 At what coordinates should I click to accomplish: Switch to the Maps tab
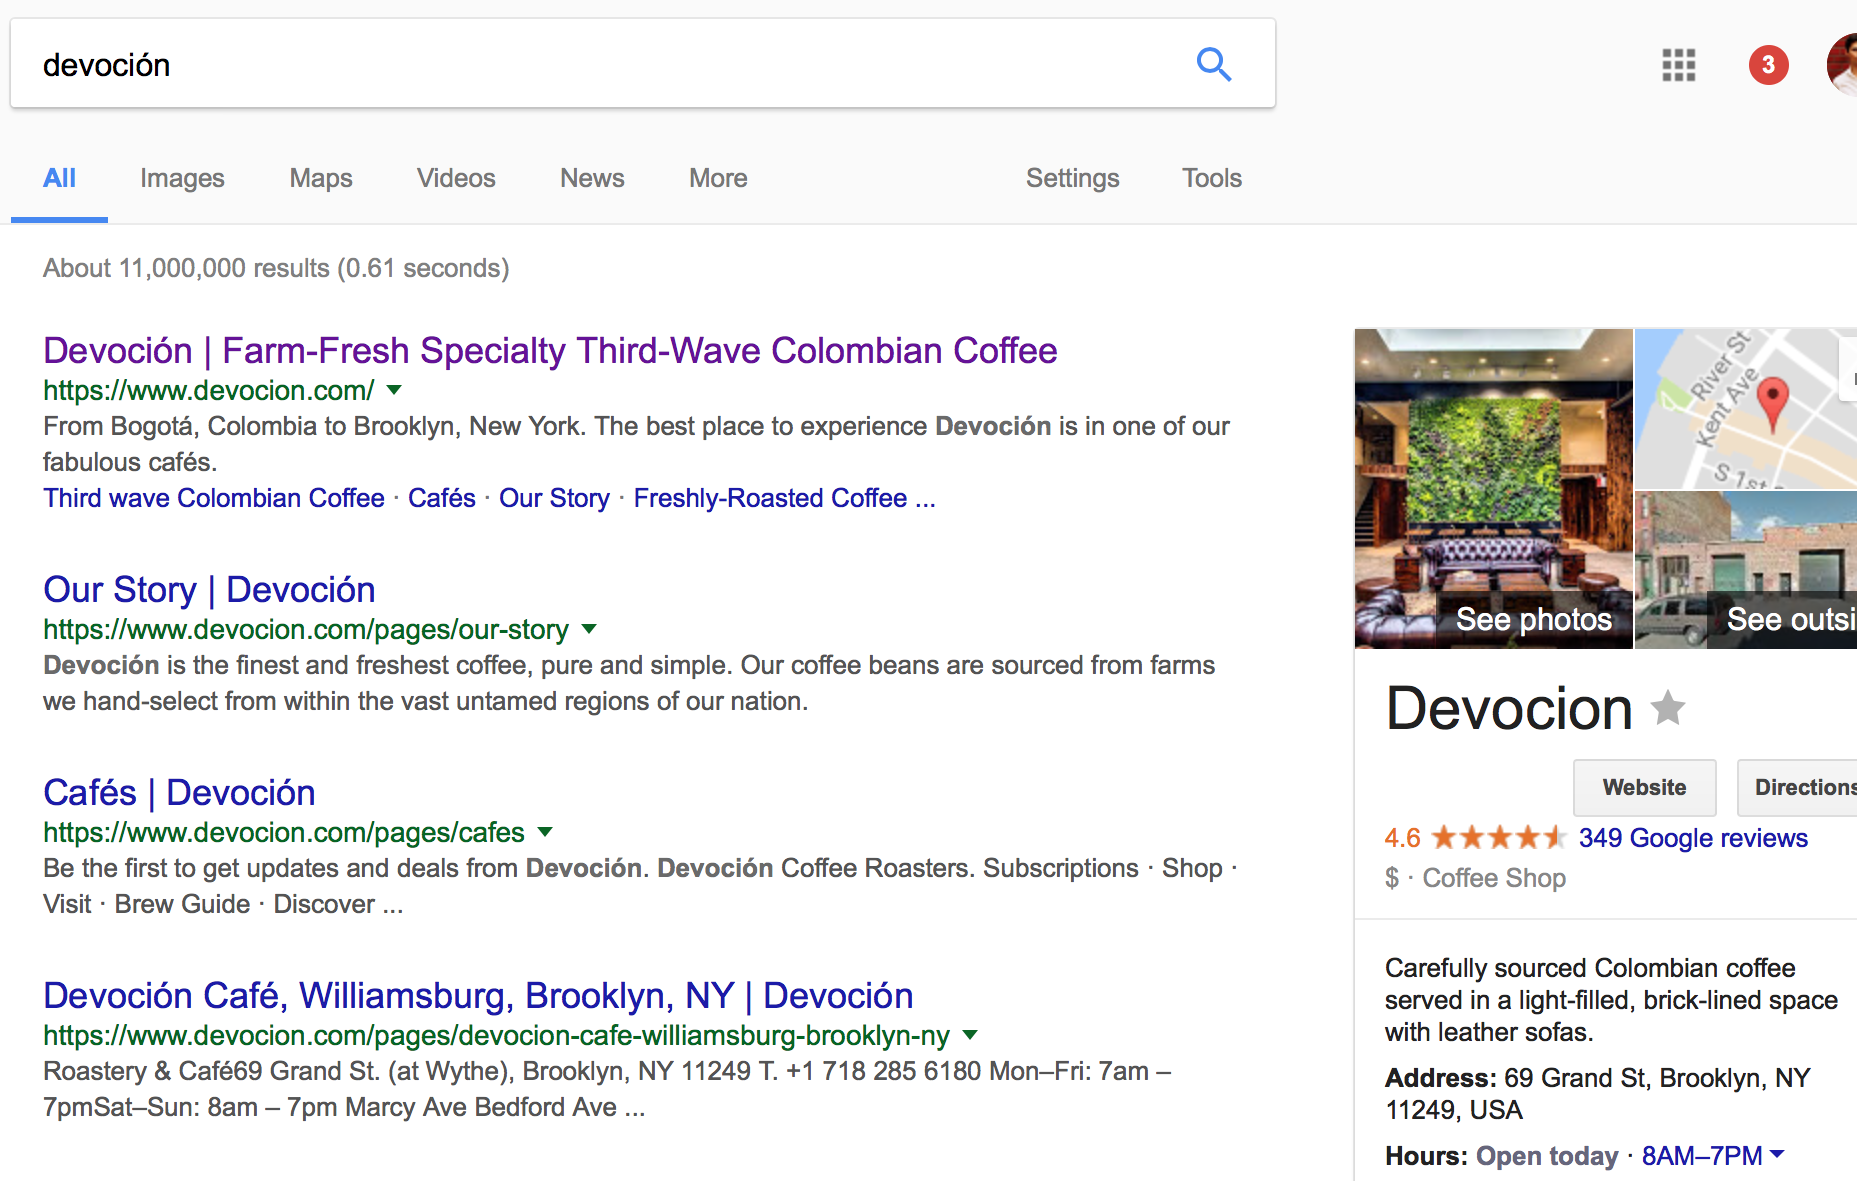[x=321, y=178]
